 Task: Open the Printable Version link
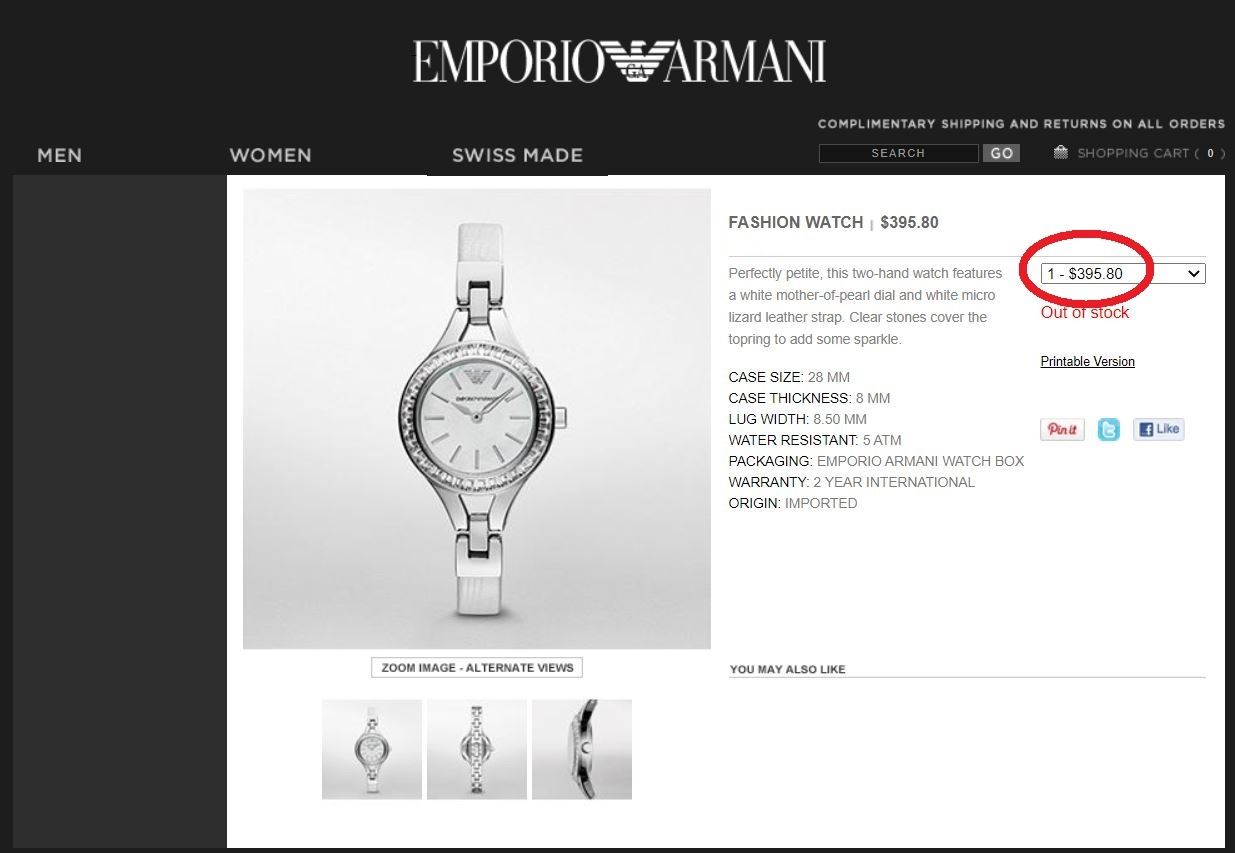point(1087,362)
